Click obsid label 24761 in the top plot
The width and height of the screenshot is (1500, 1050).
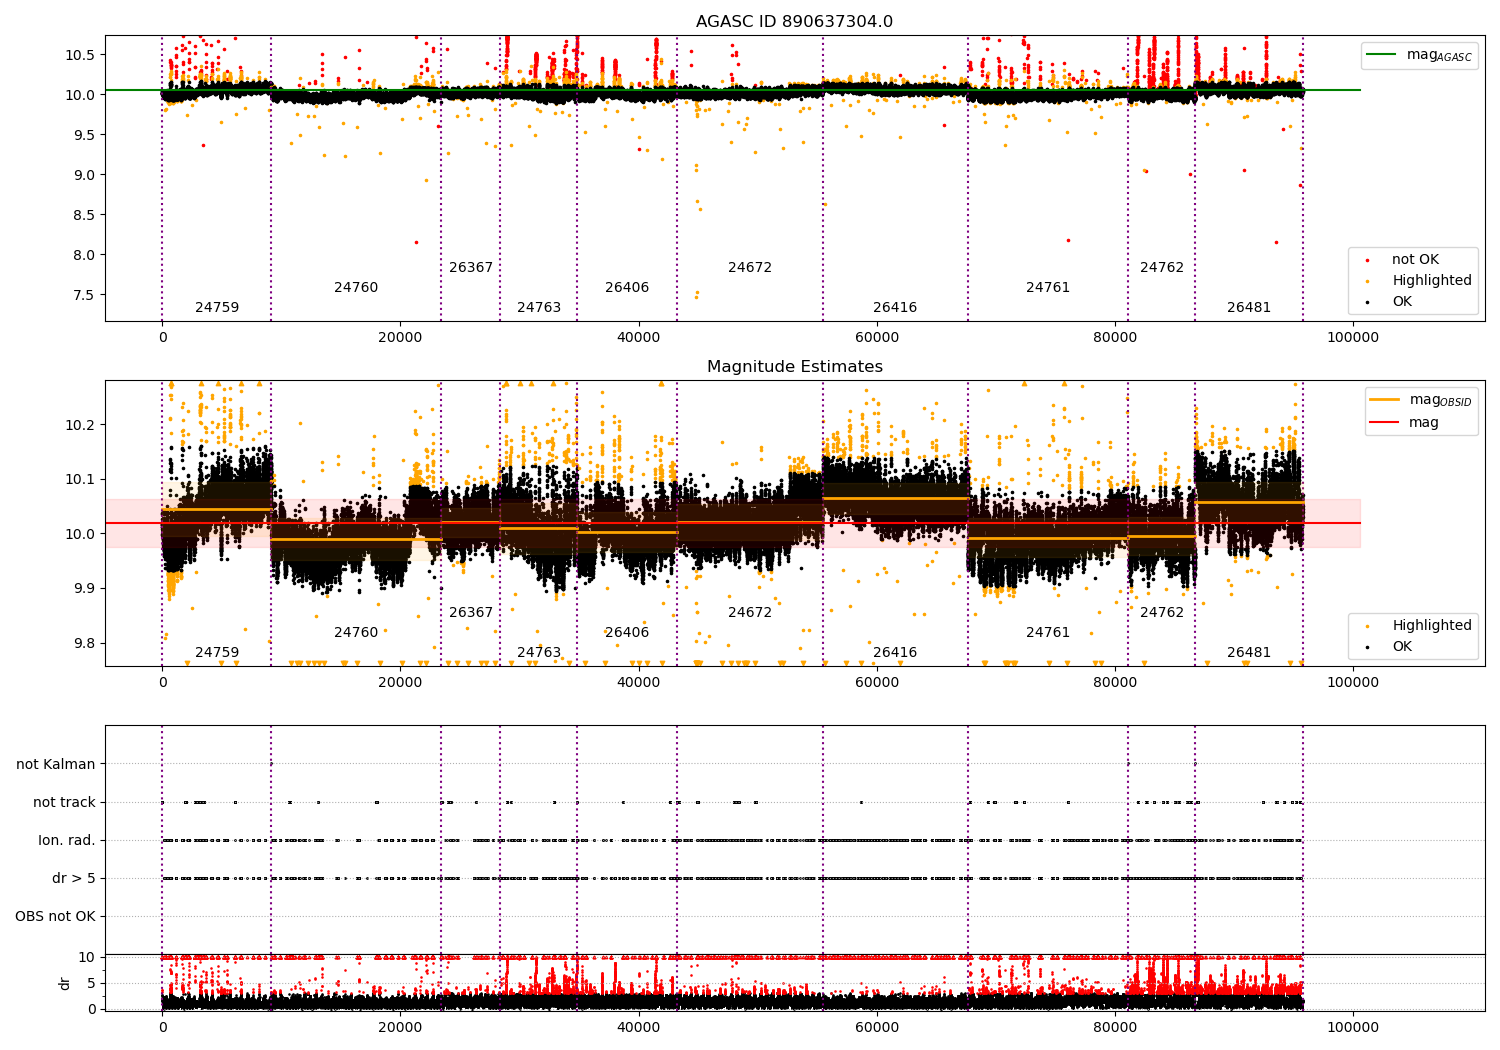[1048, 288]
